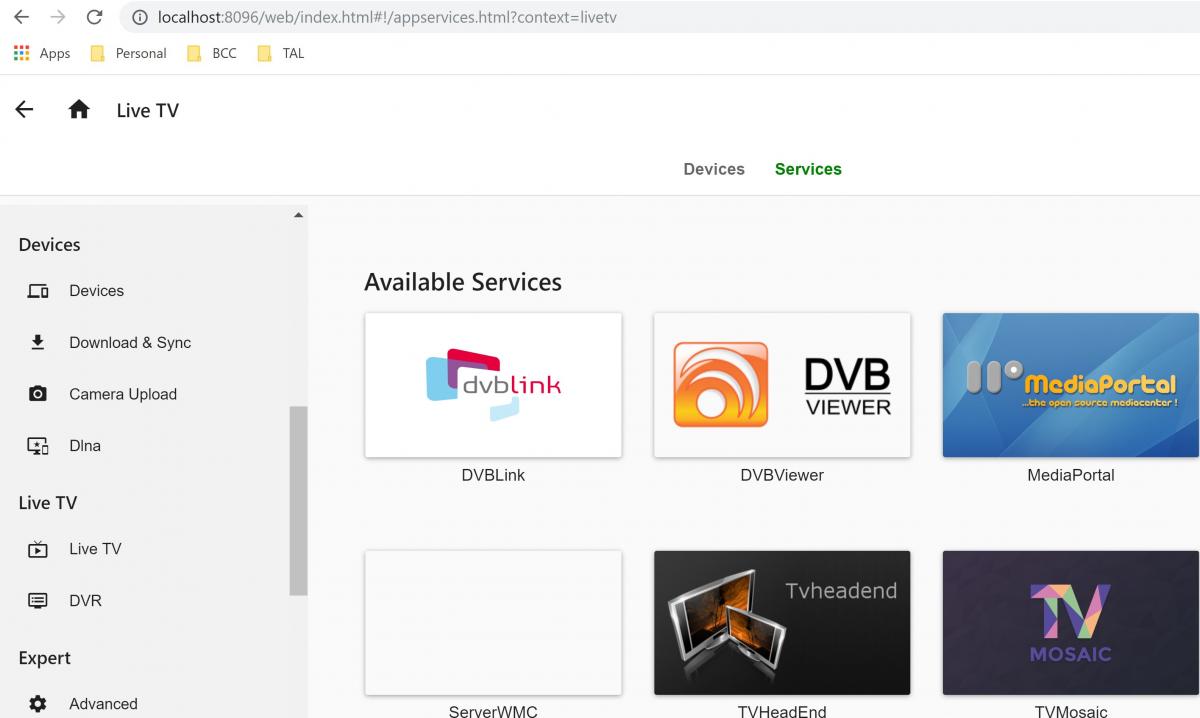The width and height of the screenshot is (1200, 718).
Task: Click the Camera Upload camera icon
Action: click(x=38, y=394)
